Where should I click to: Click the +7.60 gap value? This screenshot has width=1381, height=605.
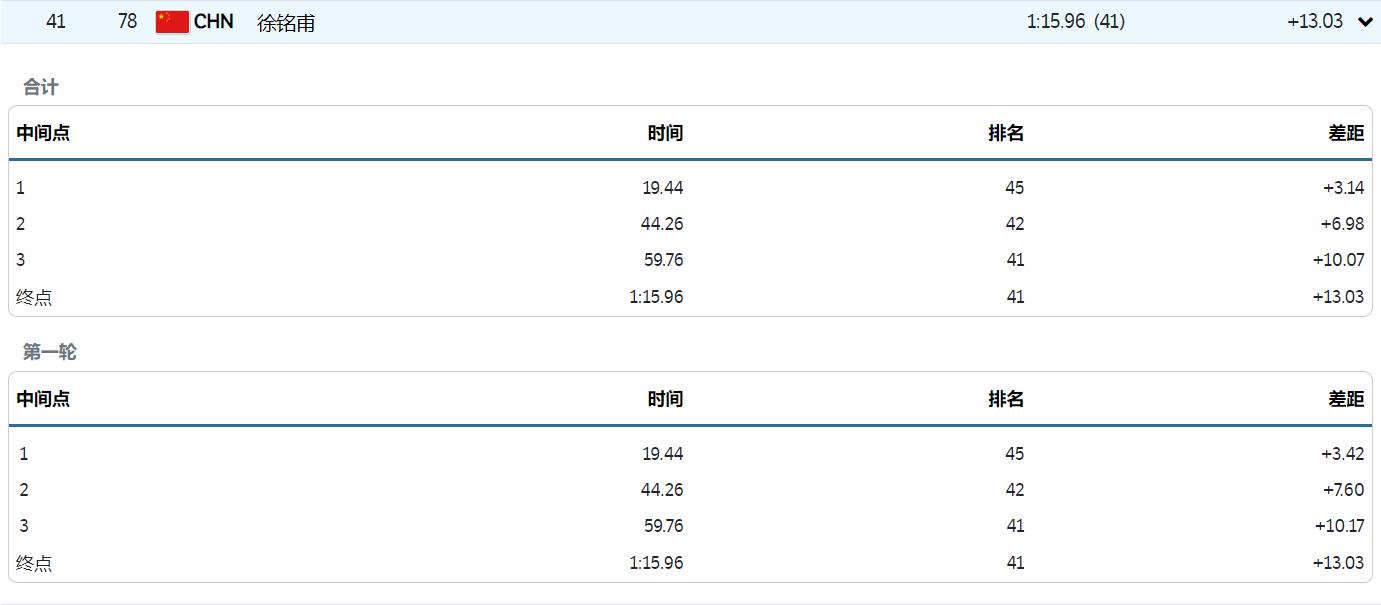1342,490
